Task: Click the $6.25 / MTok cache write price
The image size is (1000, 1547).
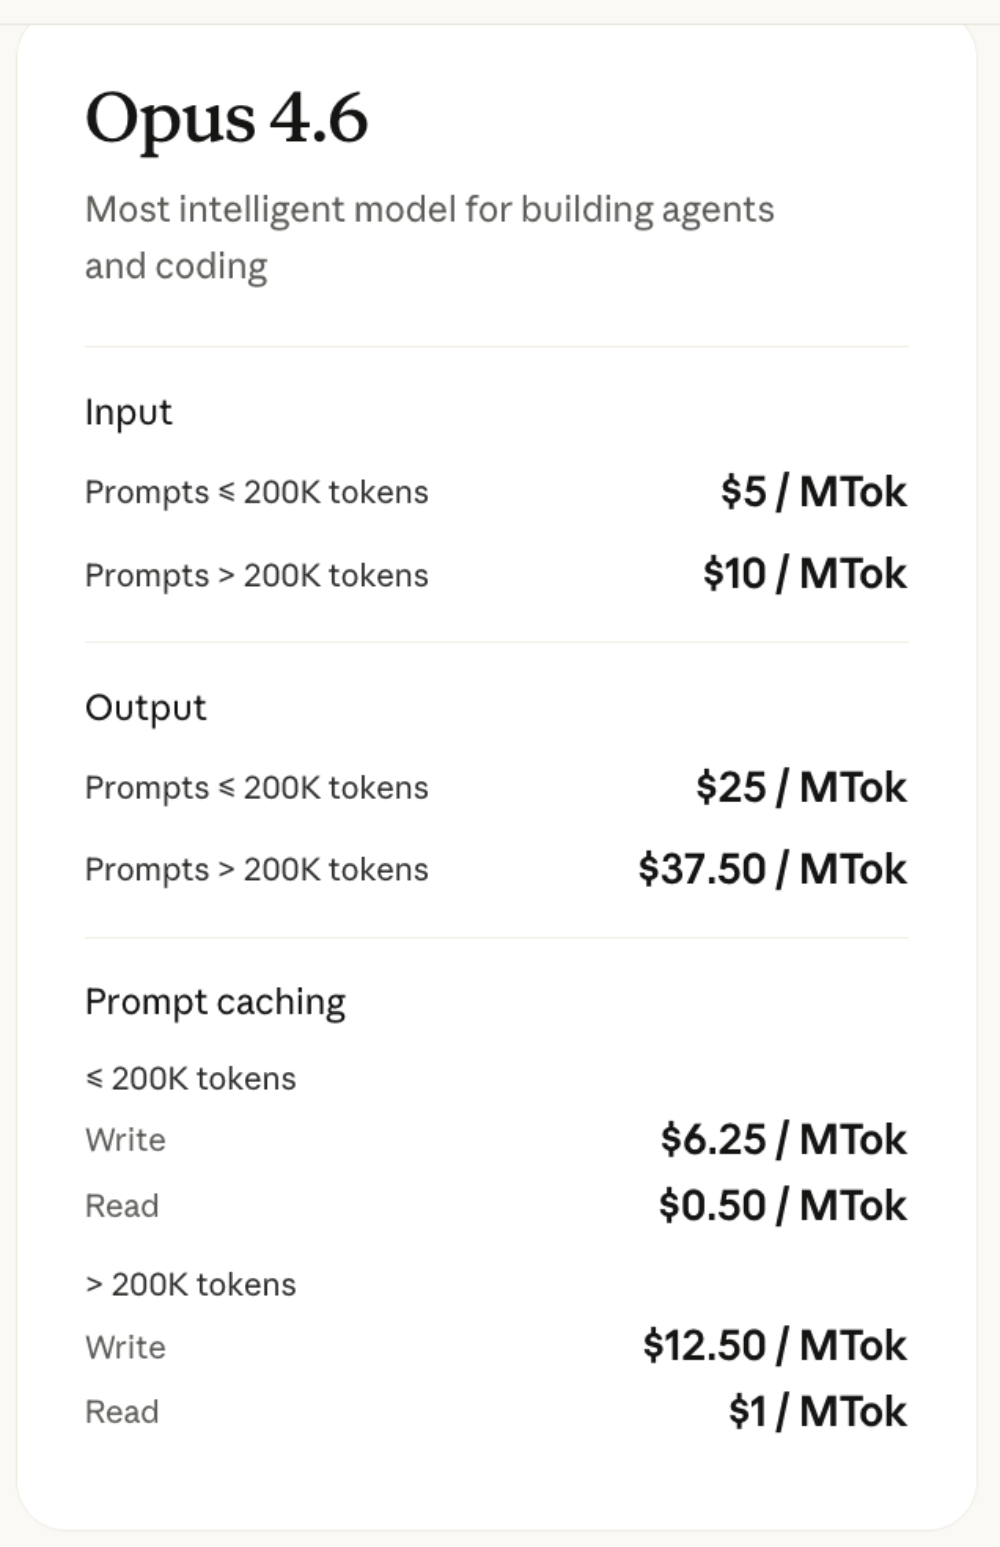Action: coord(783,1139)
